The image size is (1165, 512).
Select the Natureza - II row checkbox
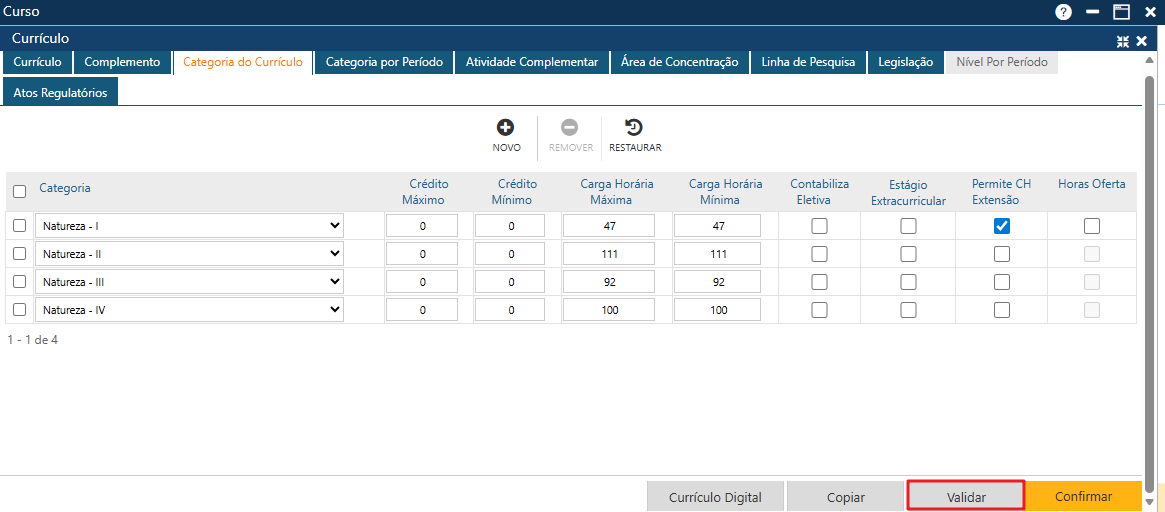[x=20, y=253]
